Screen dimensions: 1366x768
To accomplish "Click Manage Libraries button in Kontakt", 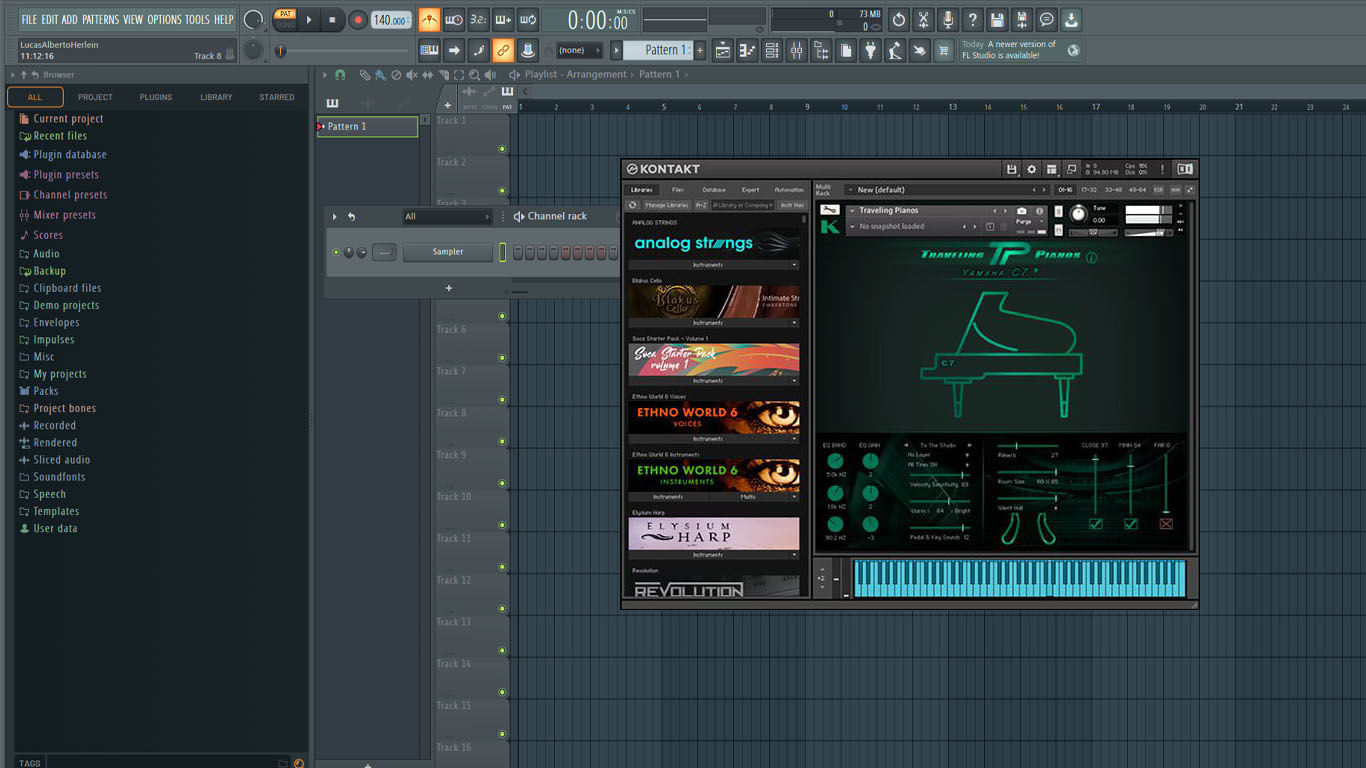I will click(x=667, y=205).
